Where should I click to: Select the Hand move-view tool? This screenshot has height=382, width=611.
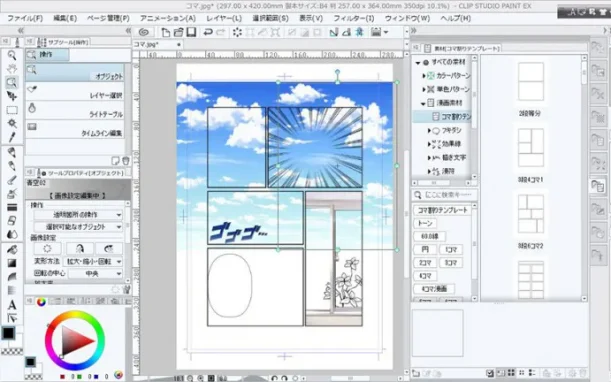click(x=12, y=69)
